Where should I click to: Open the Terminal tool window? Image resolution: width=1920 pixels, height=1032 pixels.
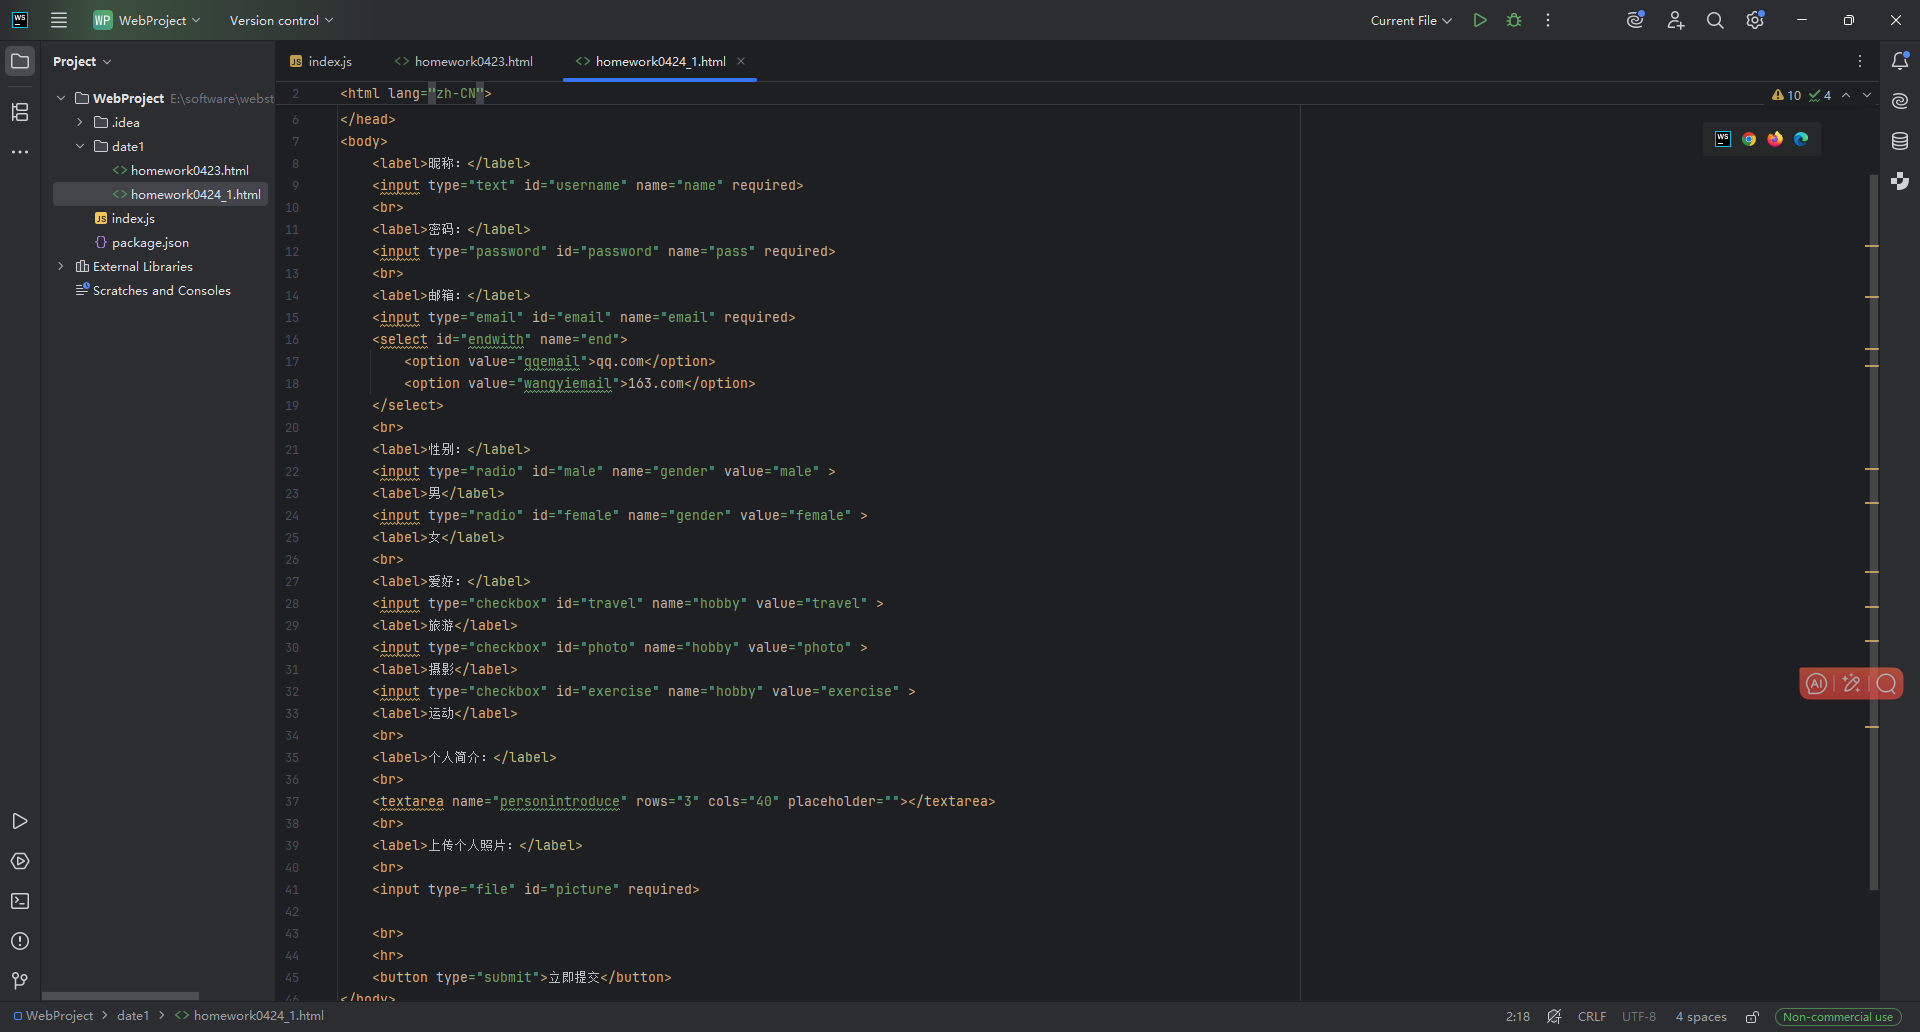coord(20,901)
